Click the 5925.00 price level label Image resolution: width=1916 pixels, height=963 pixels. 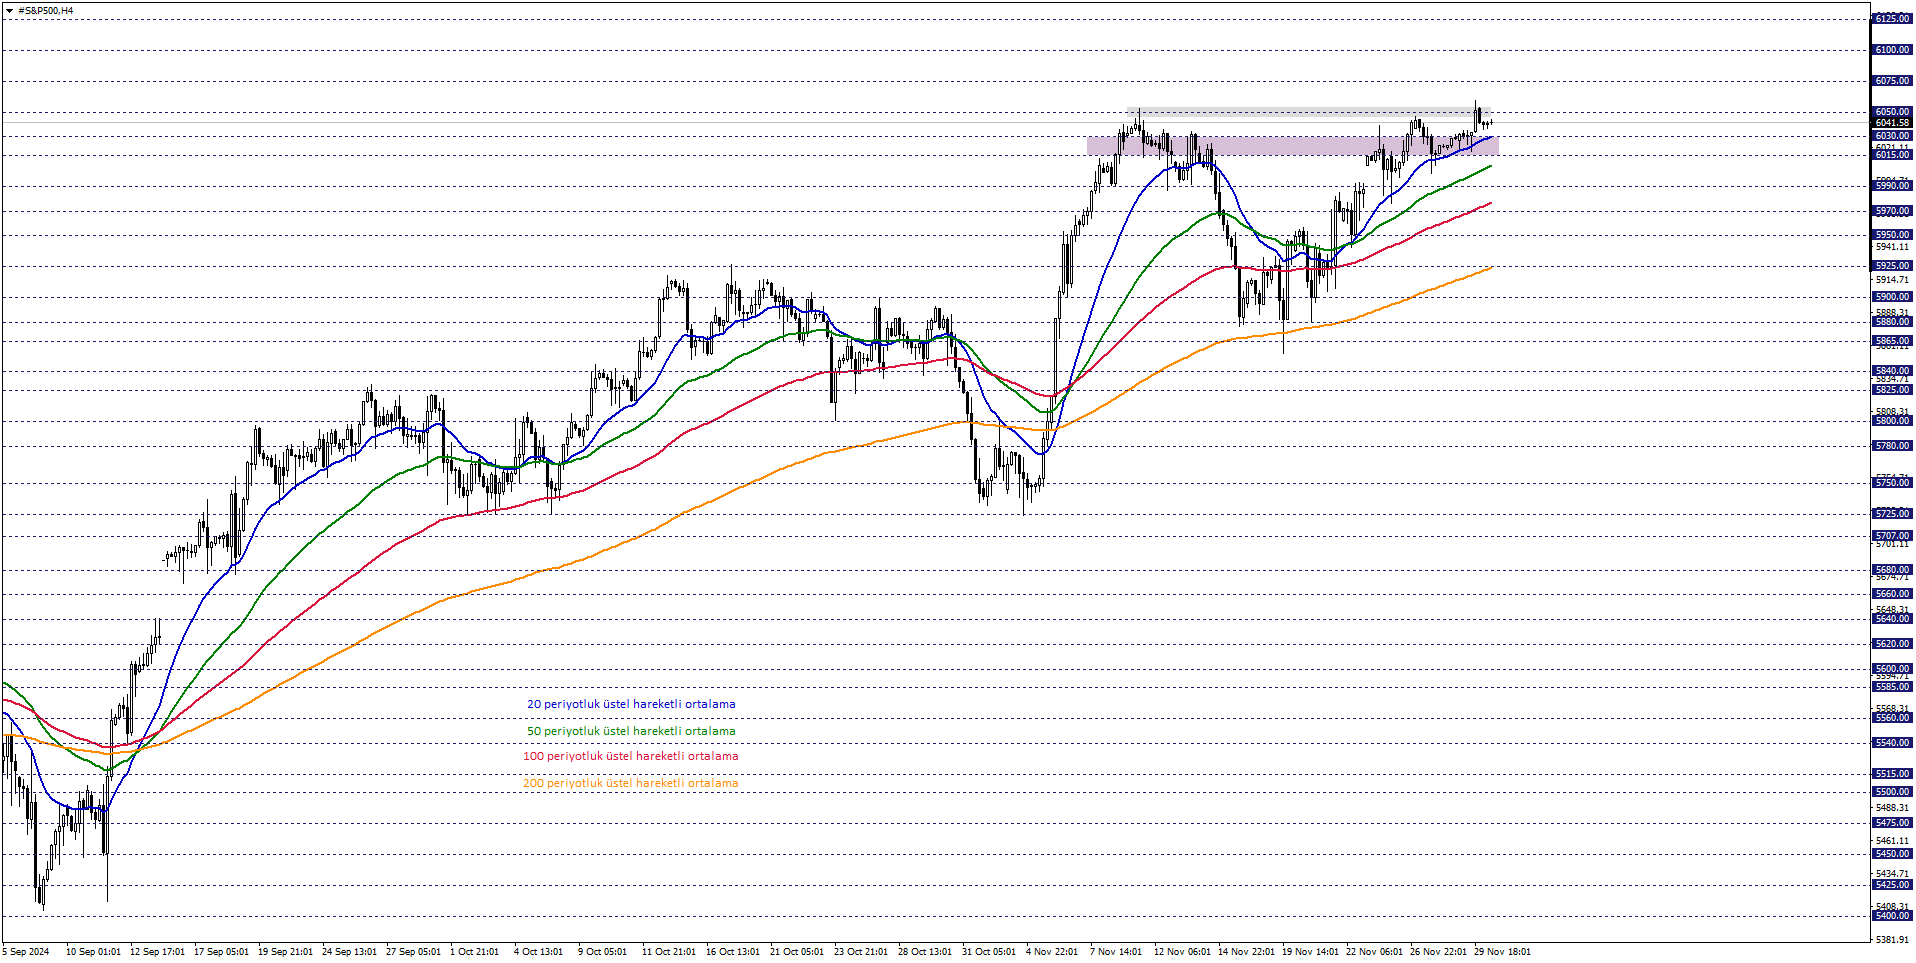(x=1892, y=266)
